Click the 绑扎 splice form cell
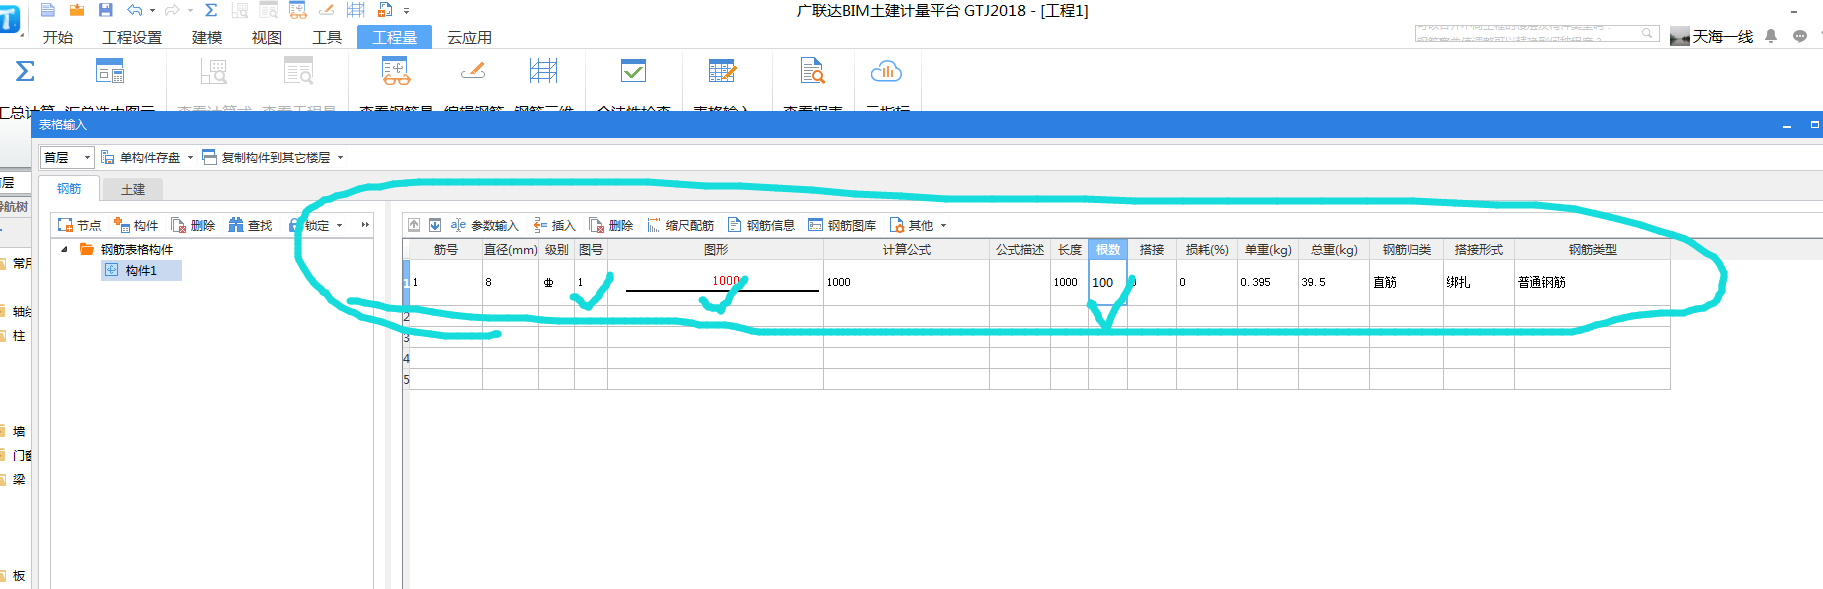 [1478, 282]
